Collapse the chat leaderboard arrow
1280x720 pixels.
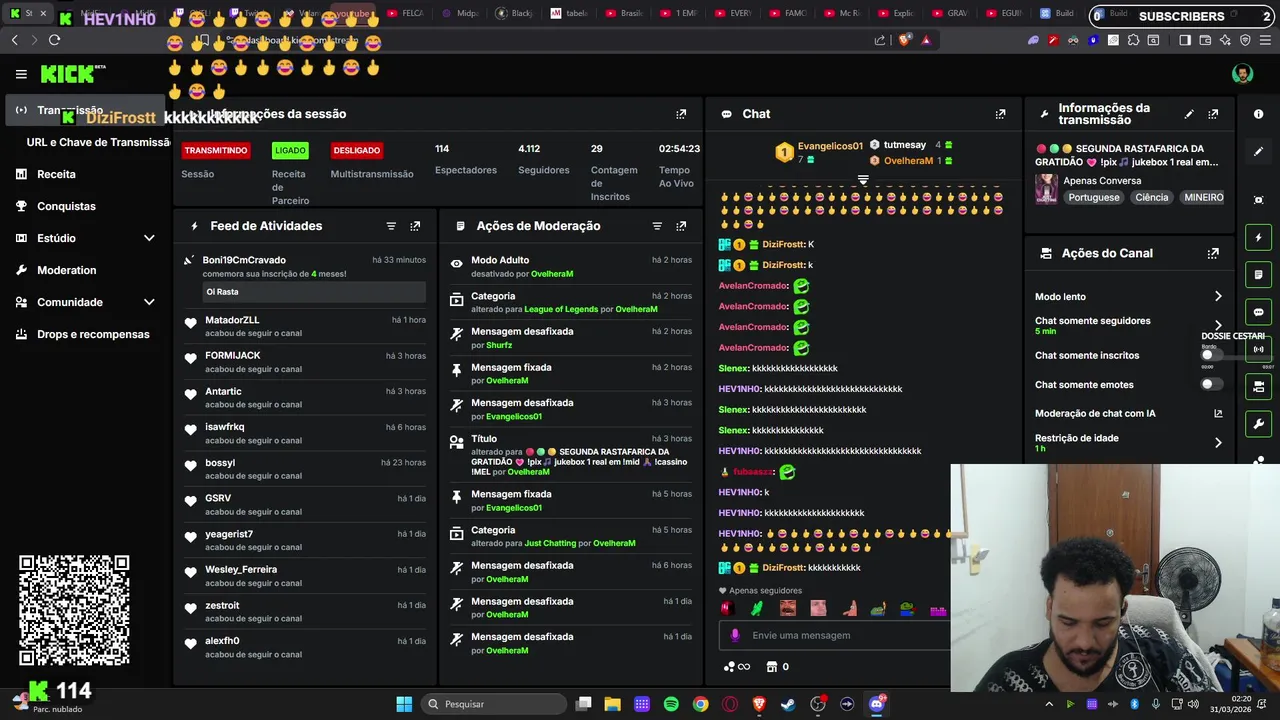click(x=863, y=180)
